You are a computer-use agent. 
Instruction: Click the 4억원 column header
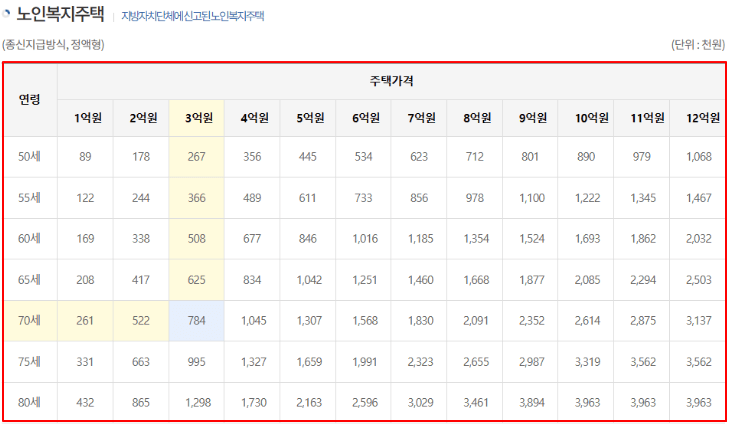pyautogui.click(x=252, y=118)
